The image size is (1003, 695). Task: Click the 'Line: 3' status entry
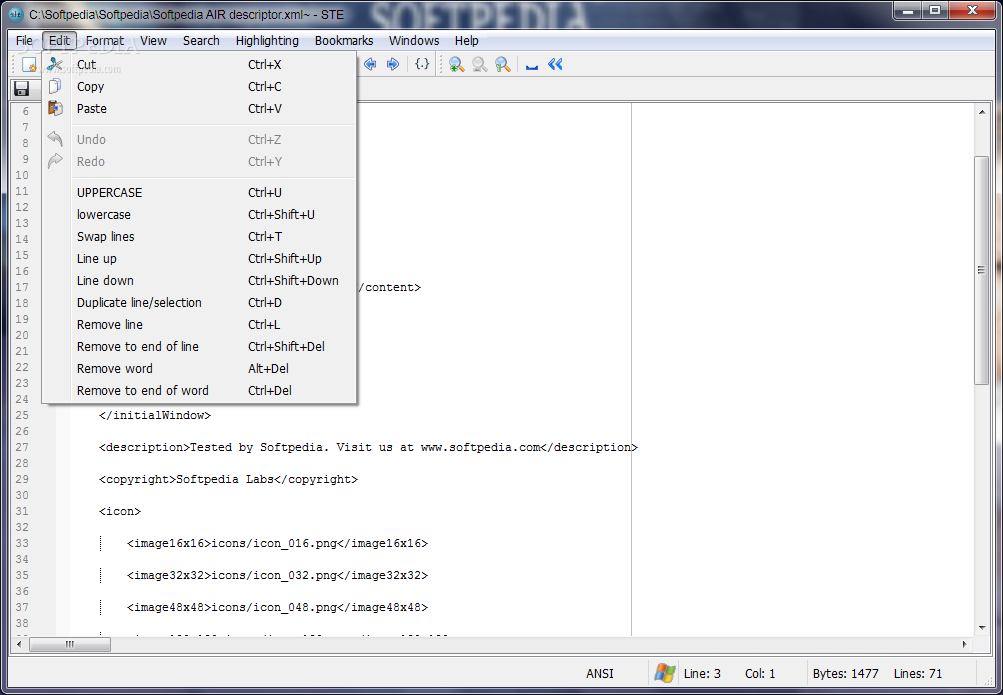tap(702, 673)
